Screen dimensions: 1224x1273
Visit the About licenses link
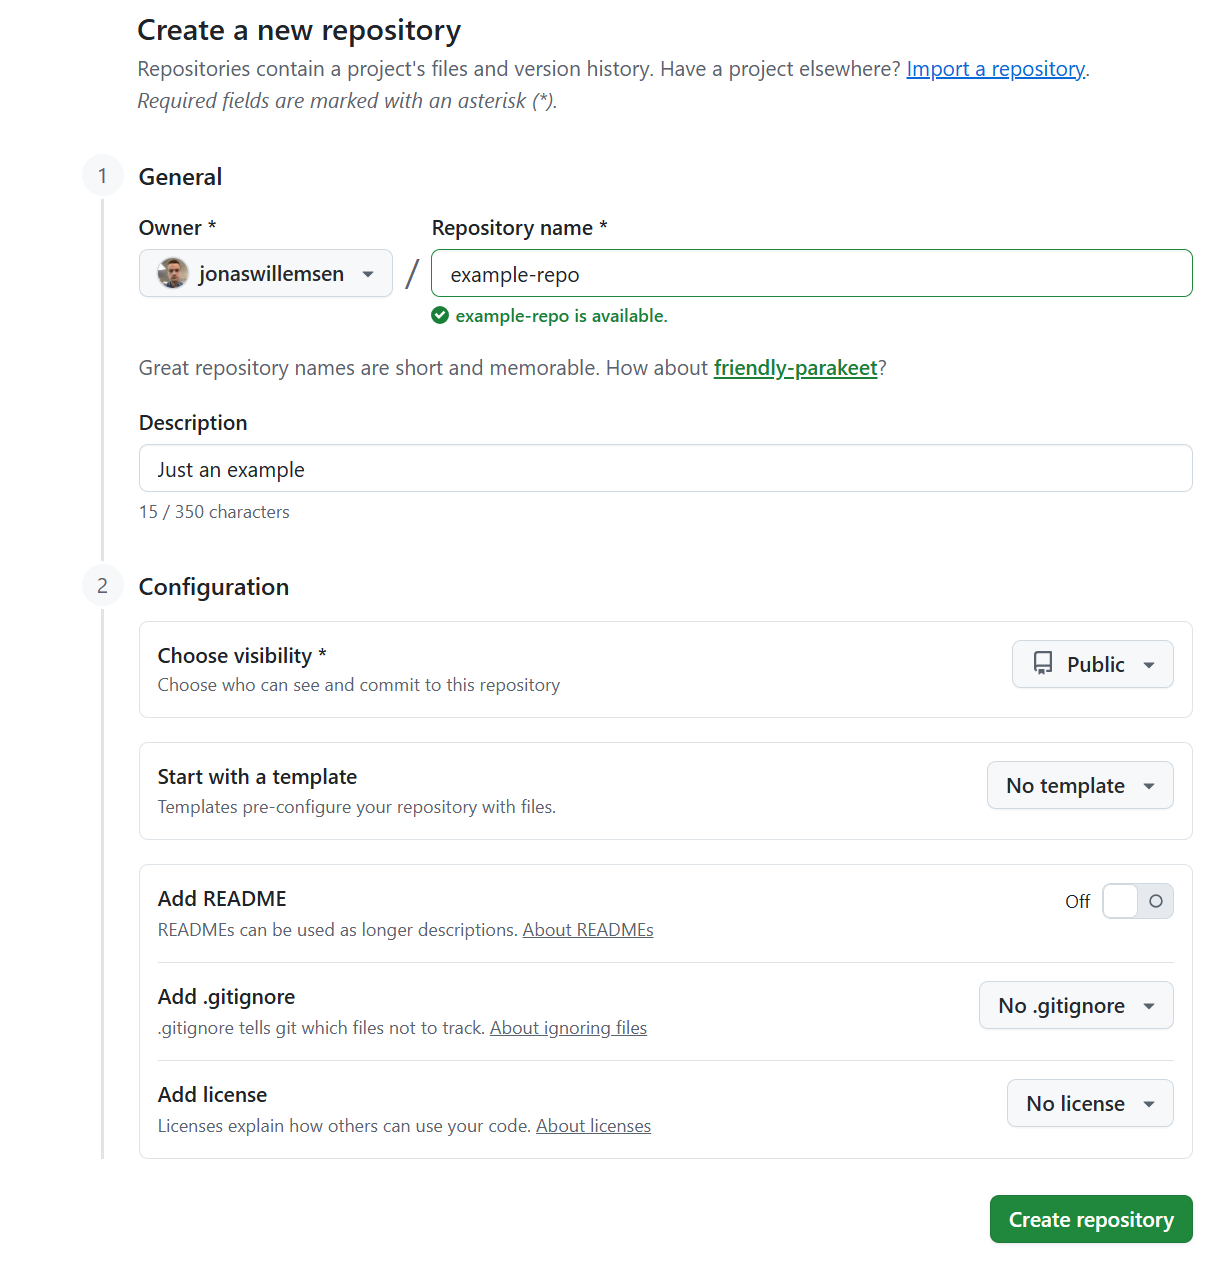pyautogui.click(x=593, y=1126)
